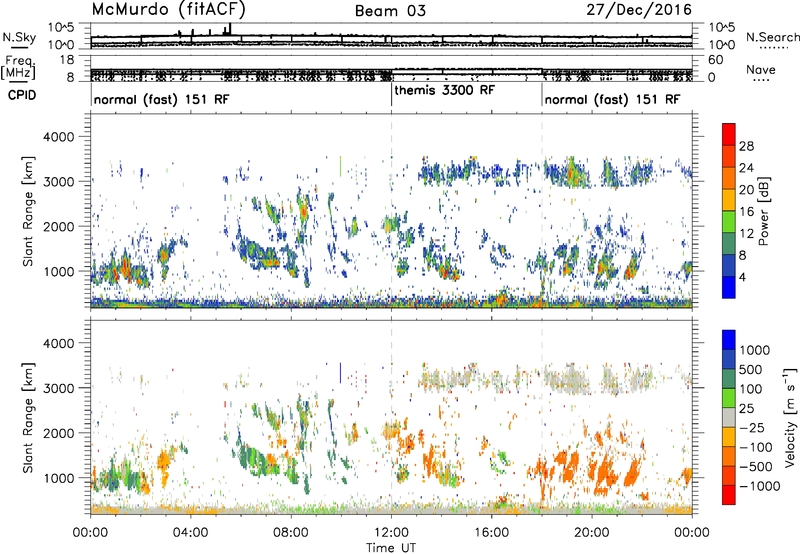Pick the blue top segment of Velocity colorbar

click(729, 340)
